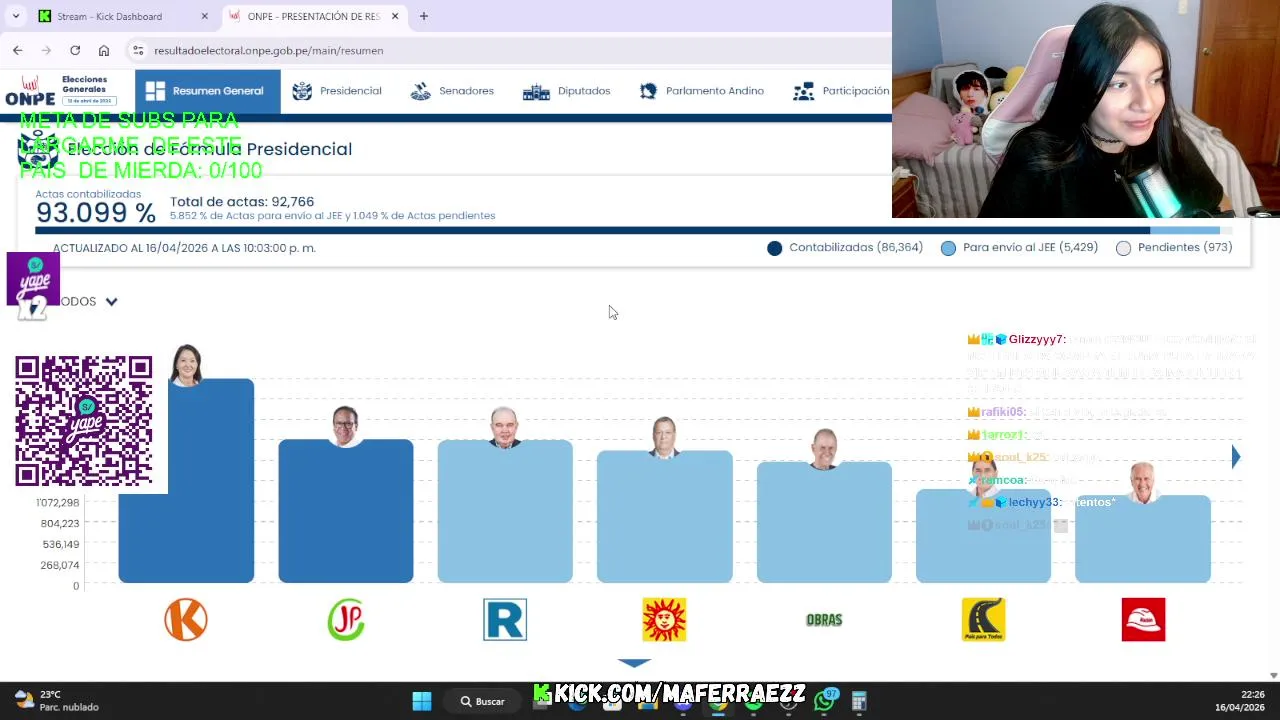Switch to Stream - Kick Dashboard tab
This screenshot has height=720, width=1280.
coord(123,16)
